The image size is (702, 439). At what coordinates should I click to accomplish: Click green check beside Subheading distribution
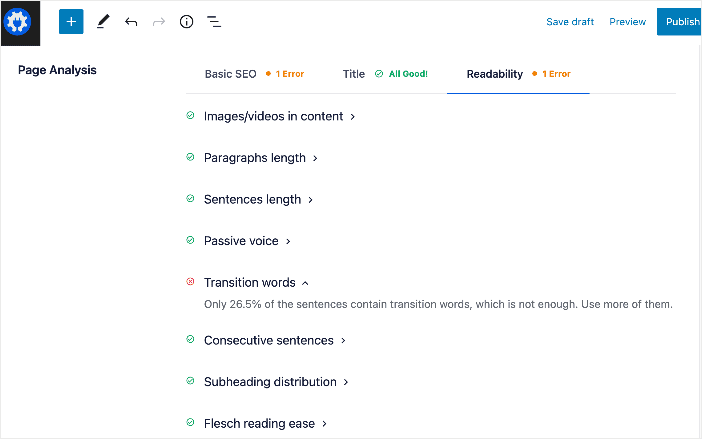[190, 381]
